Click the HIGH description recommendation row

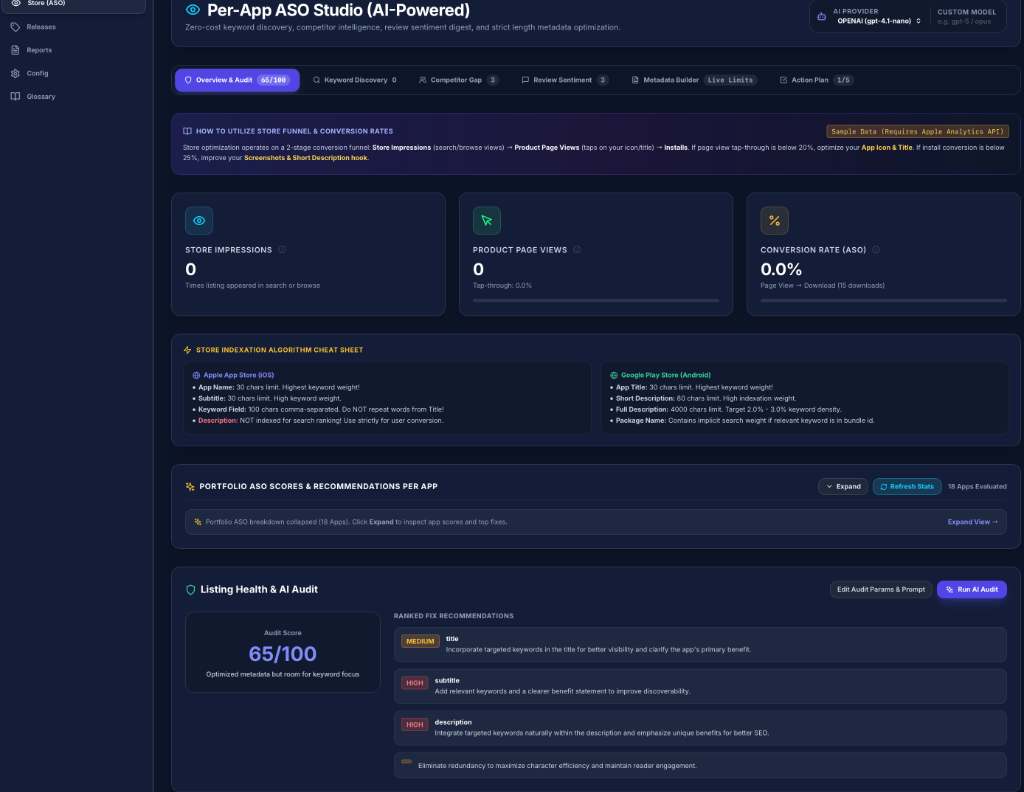(x=700, y=727)
